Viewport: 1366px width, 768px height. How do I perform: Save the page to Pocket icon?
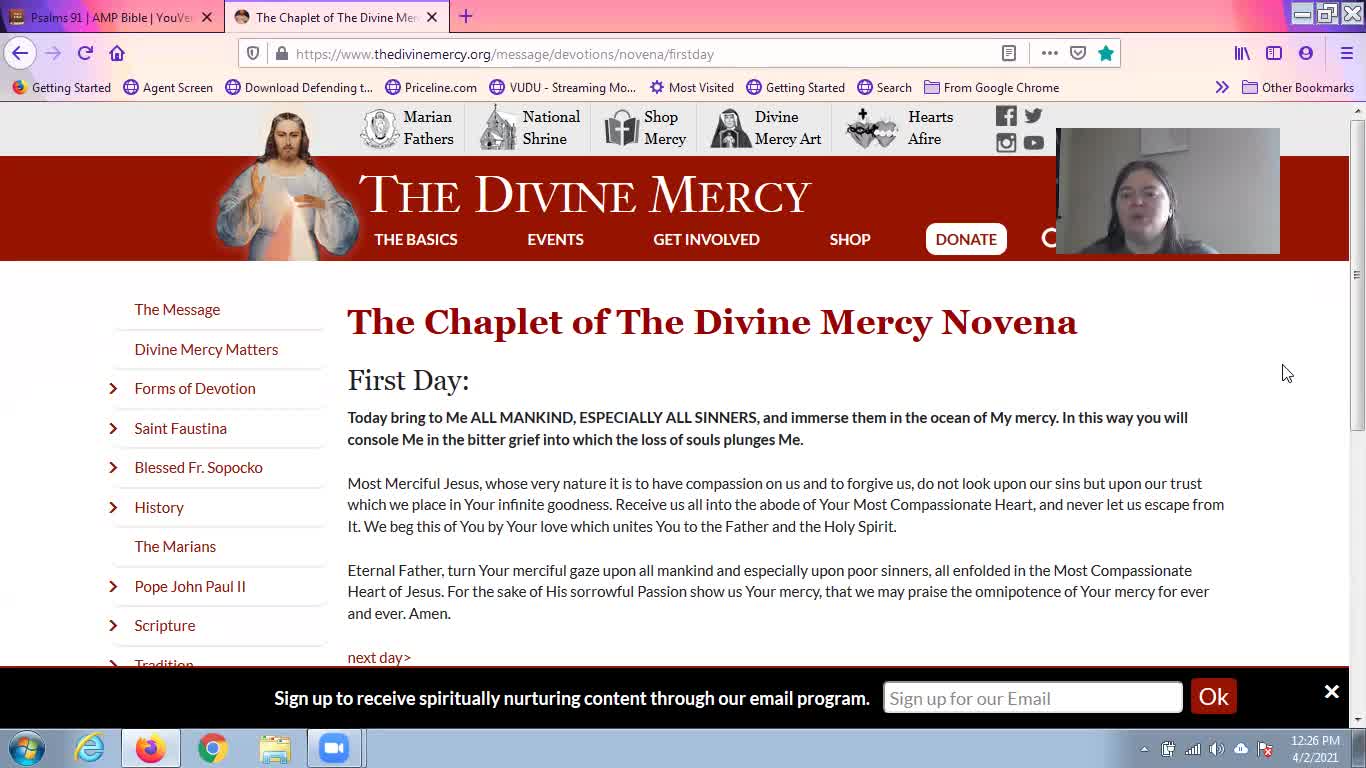1078,53
